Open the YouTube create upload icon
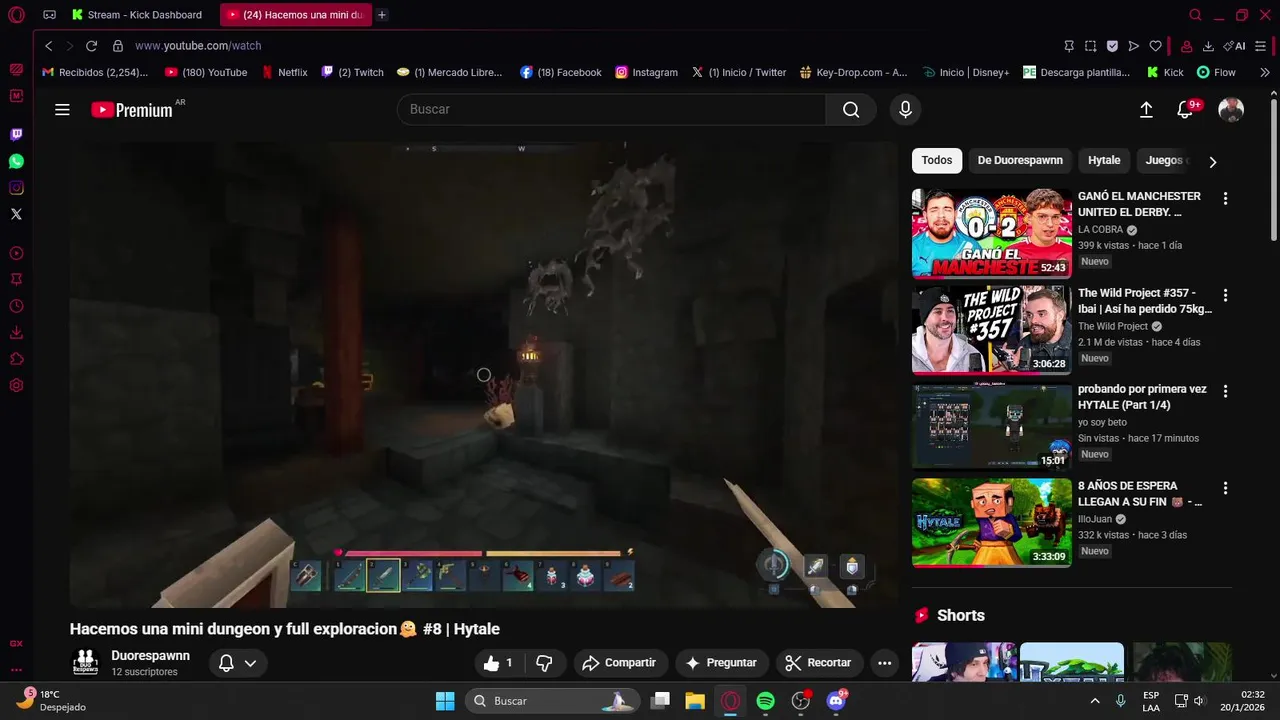The height and width of the screenshot is (720, 1280). [1146, 109]
